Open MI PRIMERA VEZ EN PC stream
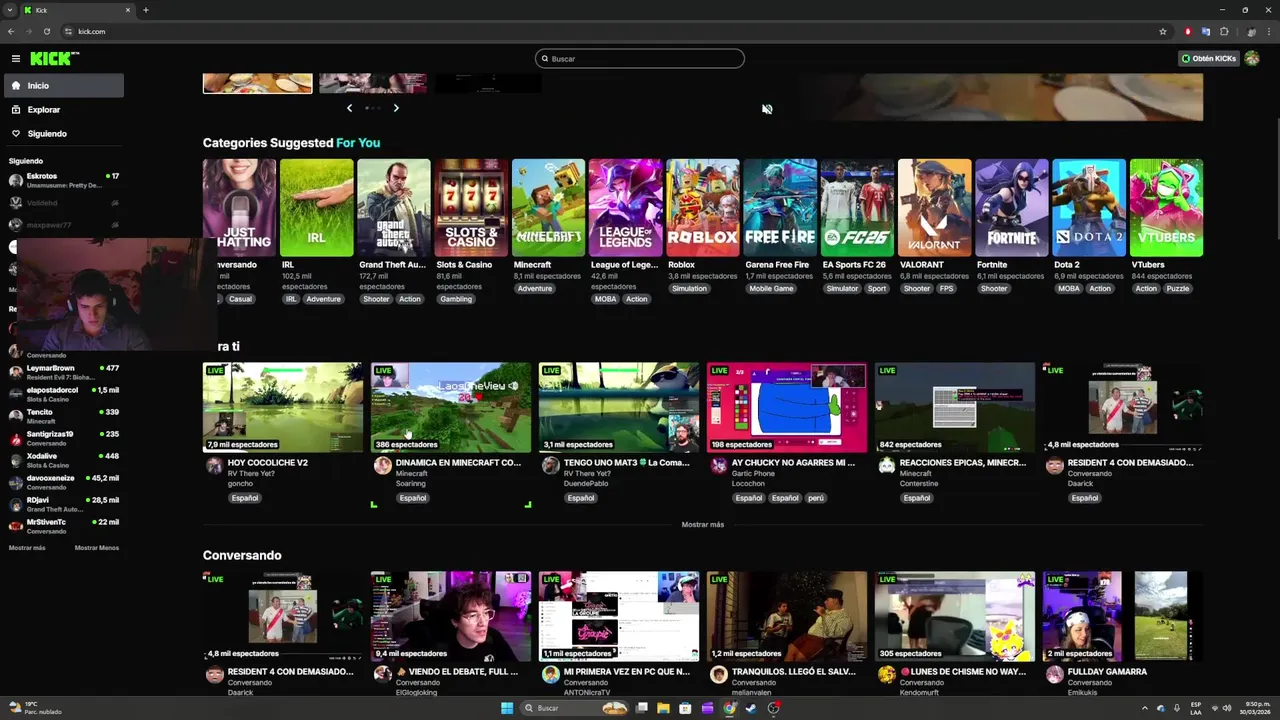Viewport: 1280px width, 720px height. point(619,616)
